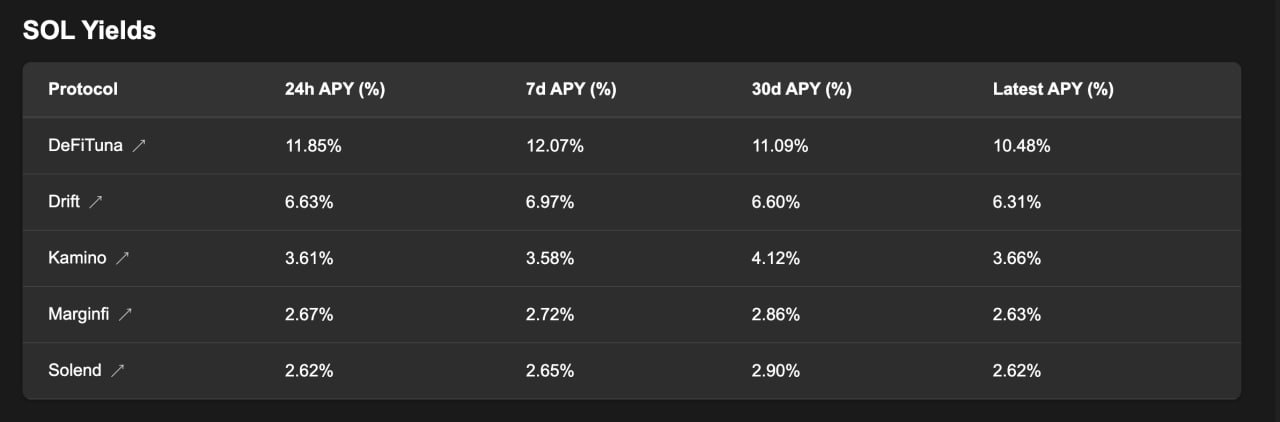Click the 24h APY (%) column header
This screenshot has height=422, width=1280.
click(x=335, y=89)
